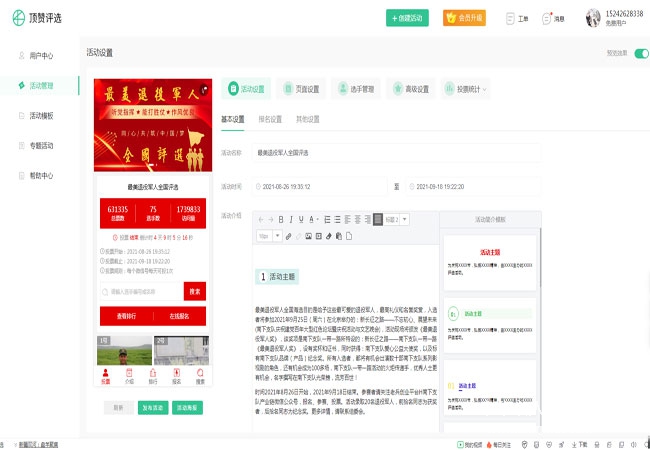
Task: Click the 顶赞评选 logo
Action: [37, 18]
